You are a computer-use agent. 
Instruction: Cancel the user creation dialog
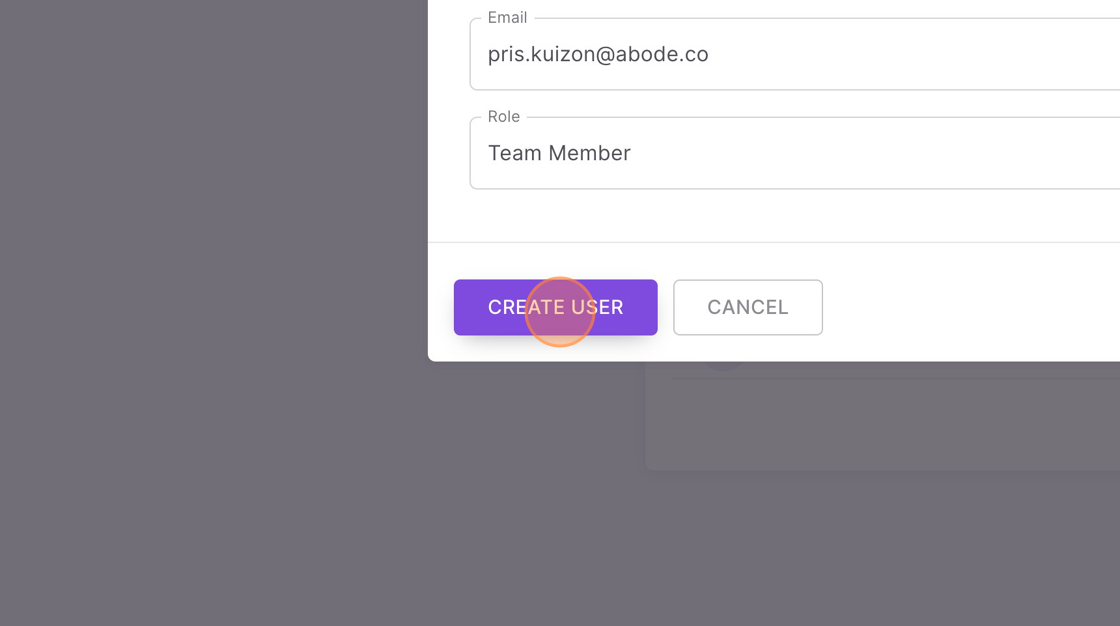coord(748,307)
